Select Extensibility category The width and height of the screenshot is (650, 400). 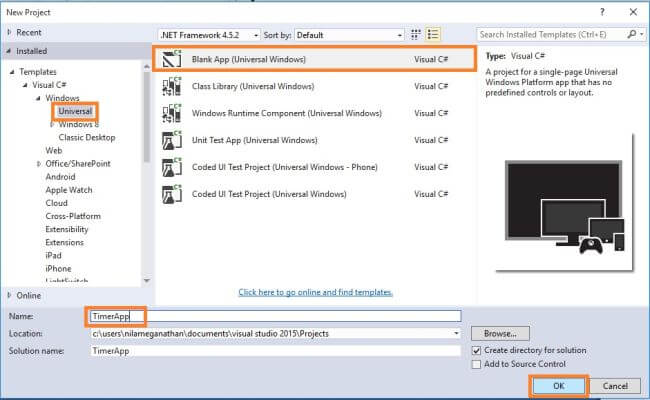pos(67,229)
